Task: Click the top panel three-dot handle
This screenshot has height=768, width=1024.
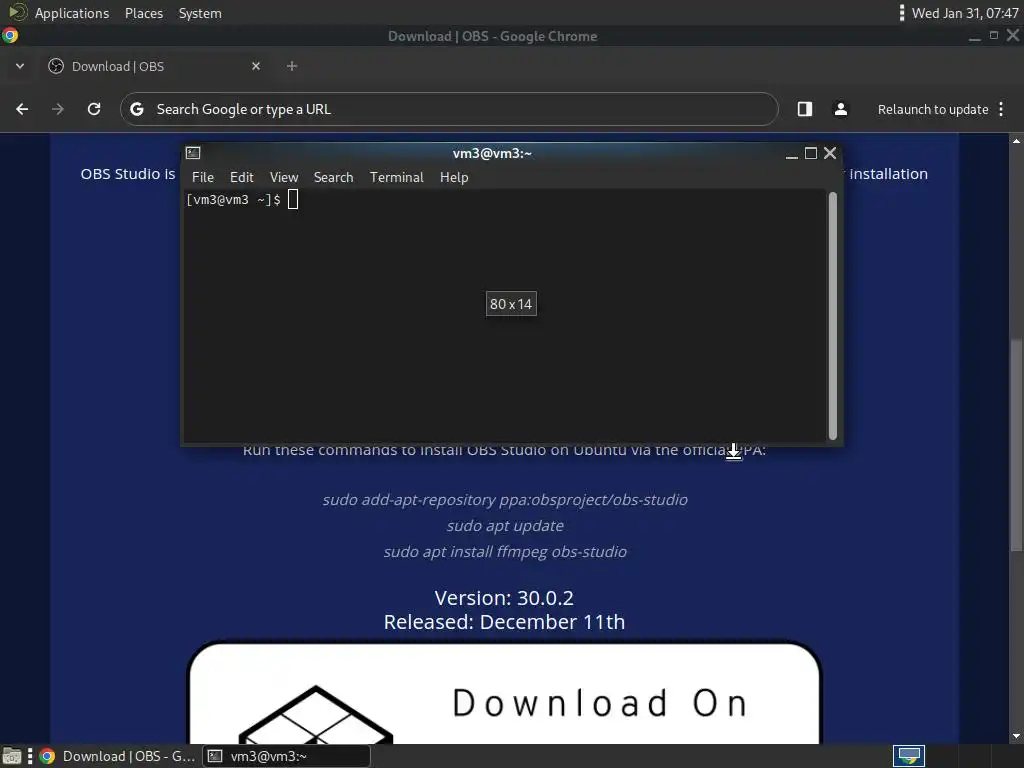Action: [902, 12]
